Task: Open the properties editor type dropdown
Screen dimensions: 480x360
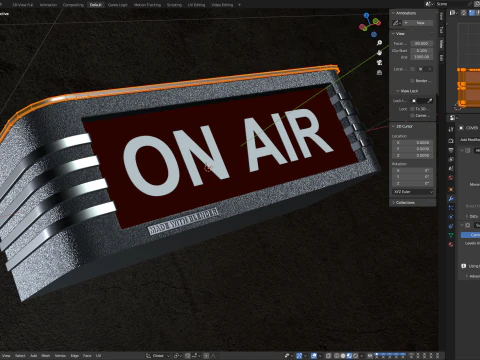Action: point(453,118)
